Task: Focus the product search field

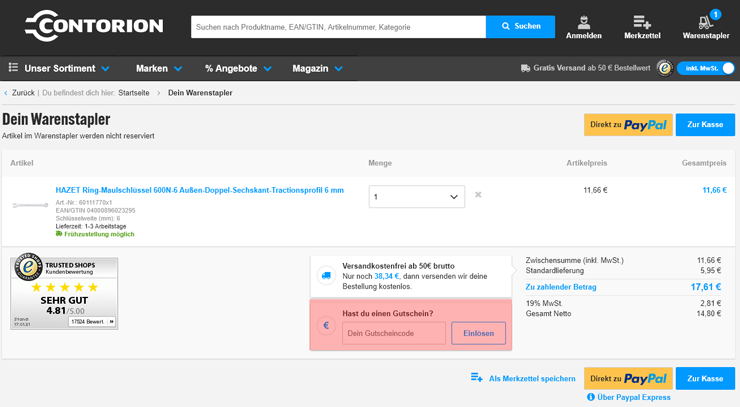Action: (338, 27)
